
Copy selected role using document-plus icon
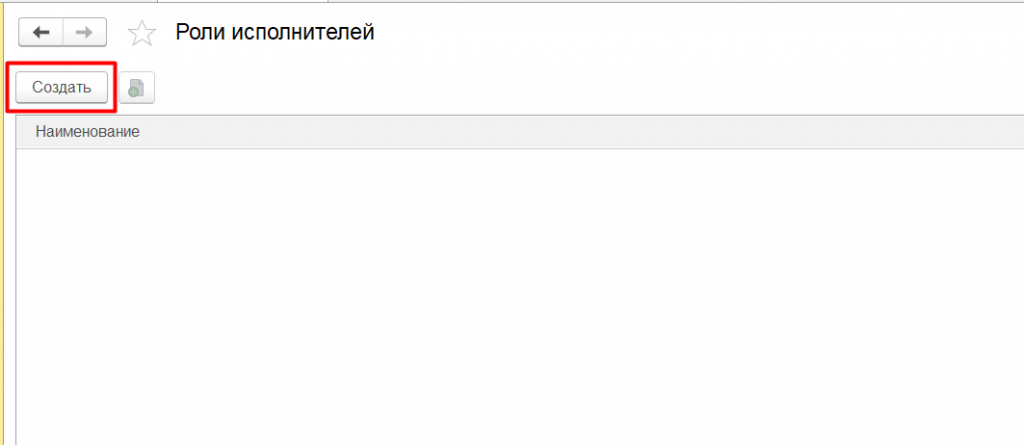click(x=136, y=88)
